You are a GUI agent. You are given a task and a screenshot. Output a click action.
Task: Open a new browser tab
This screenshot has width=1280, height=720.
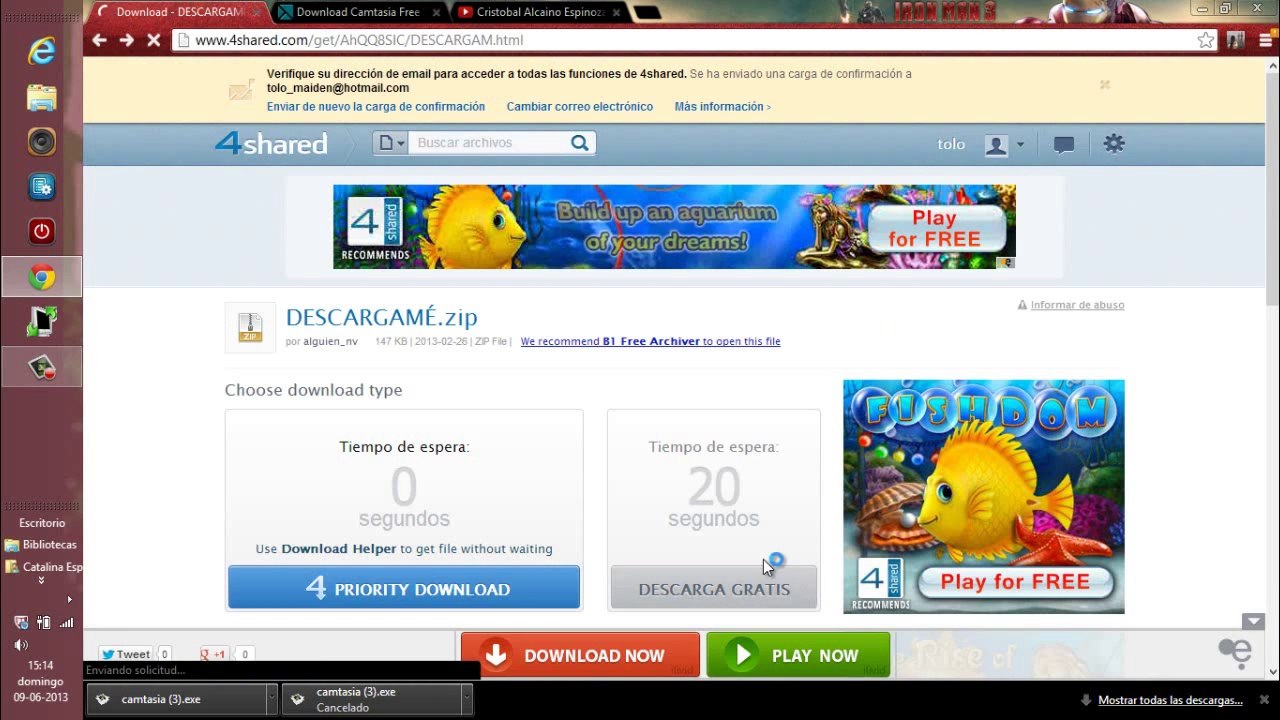[x=647, y=13]
